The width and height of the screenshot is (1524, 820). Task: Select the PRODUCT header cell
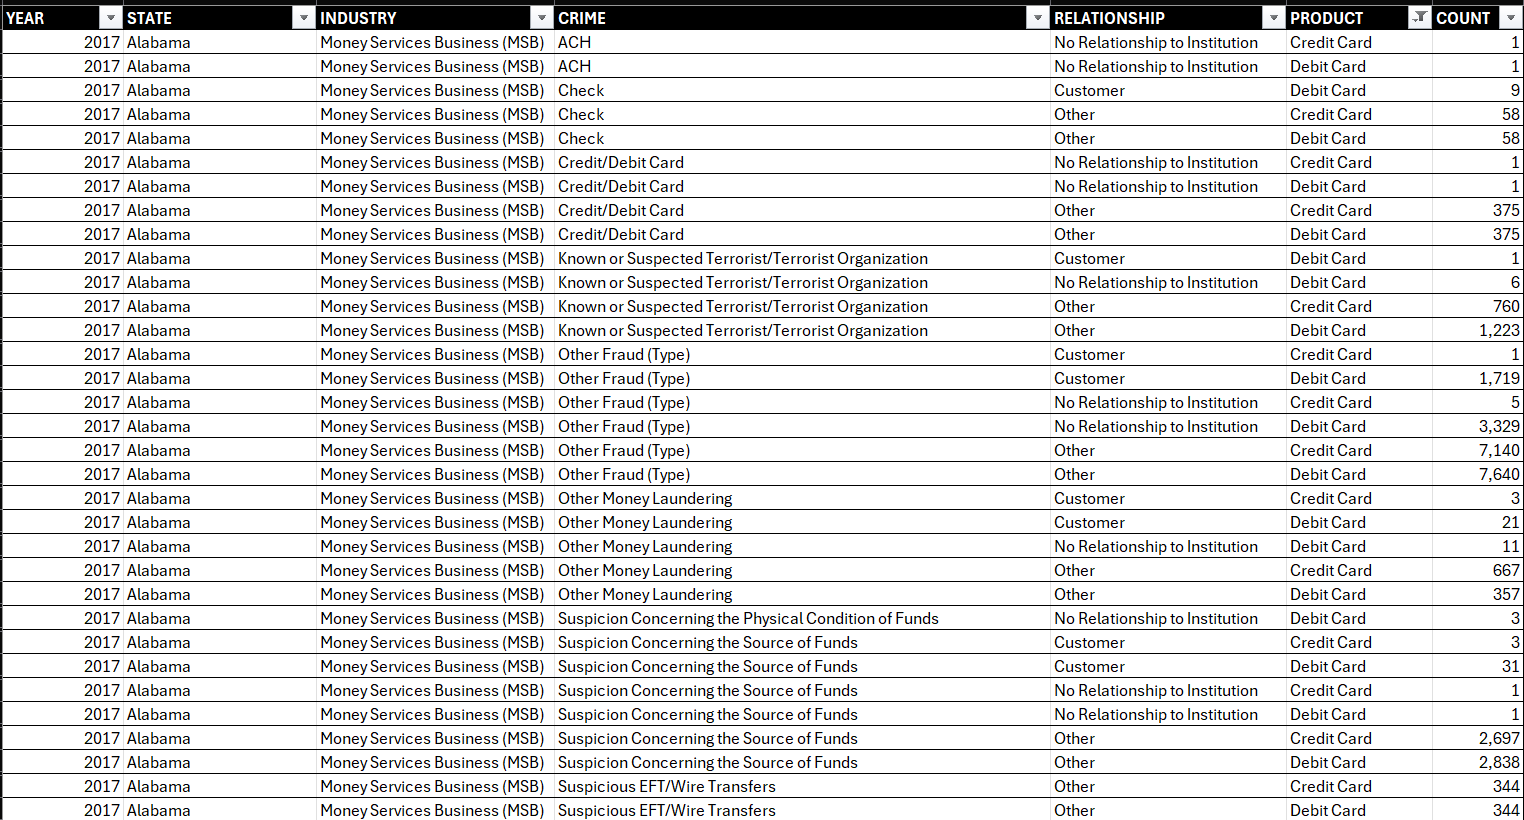[1359, 18]
